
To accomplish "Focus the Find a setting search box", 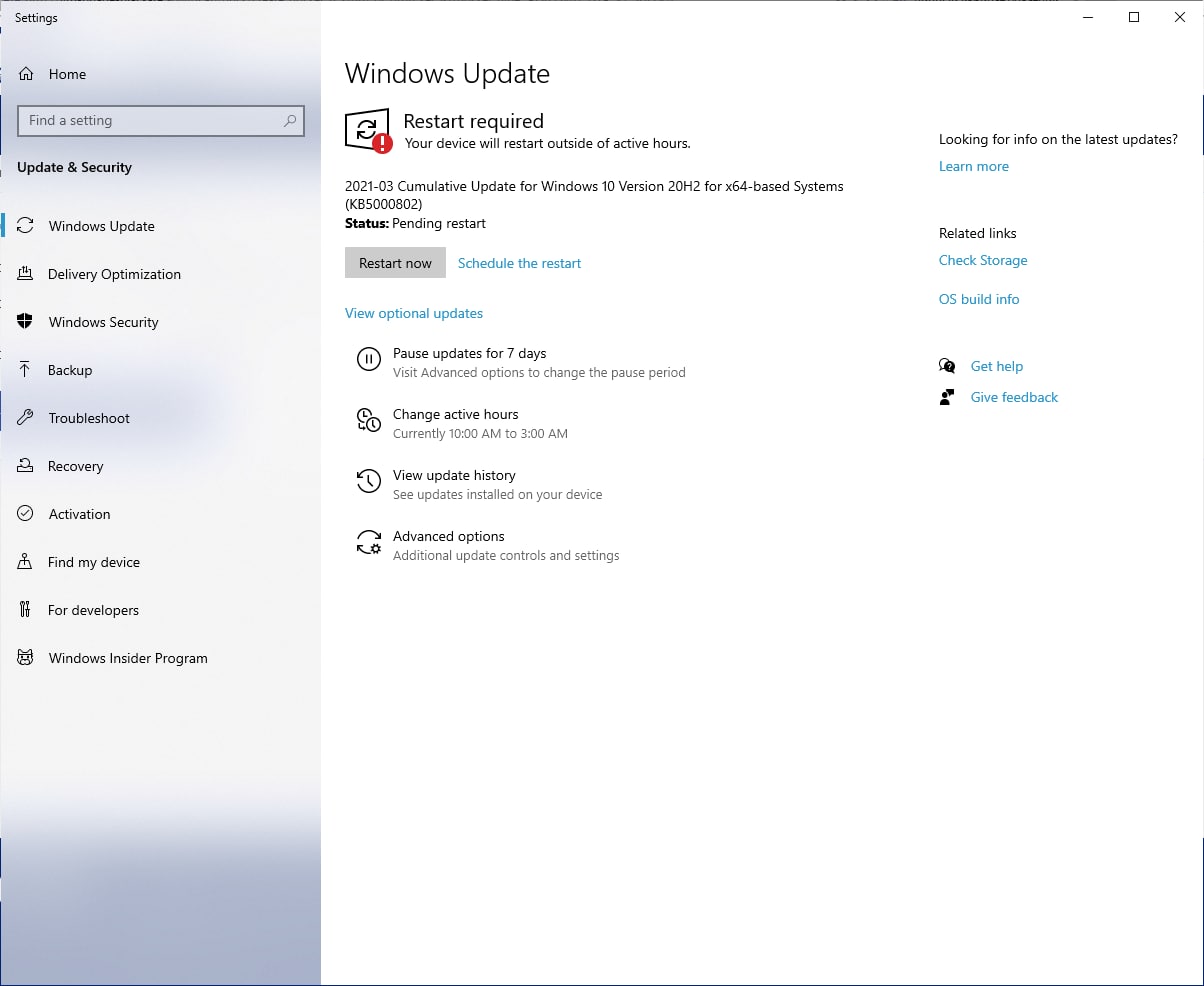I will [x=161, y=121].
